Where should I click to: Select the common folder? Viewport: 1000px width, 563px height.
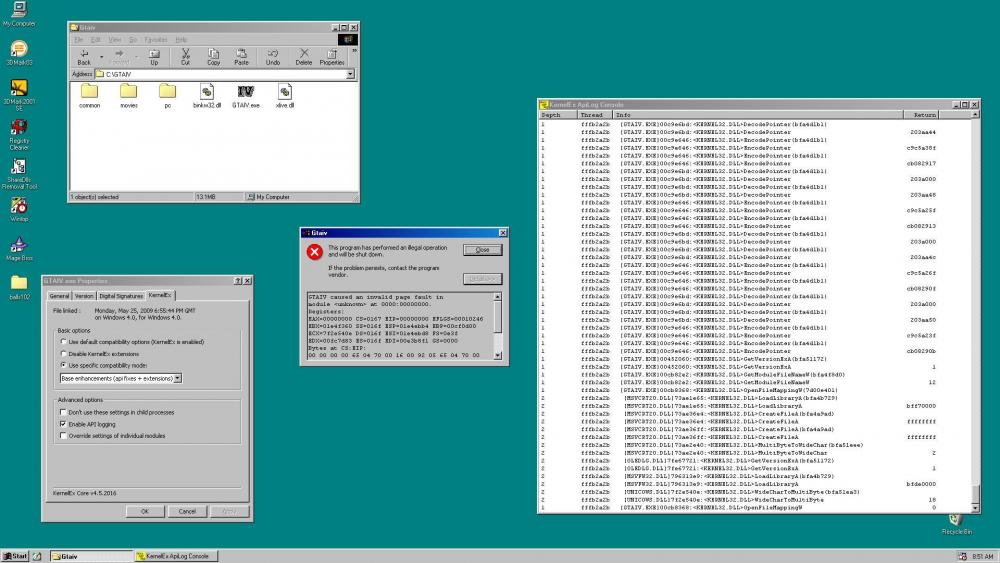[x=89, y=96]
